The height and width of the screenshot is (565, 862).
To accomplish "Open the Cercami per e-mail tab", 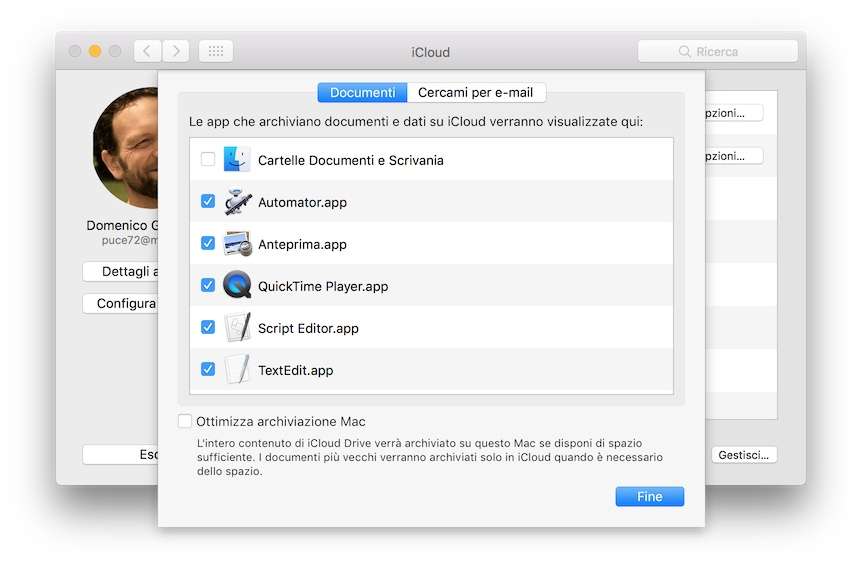I will [x=476, y=93].
